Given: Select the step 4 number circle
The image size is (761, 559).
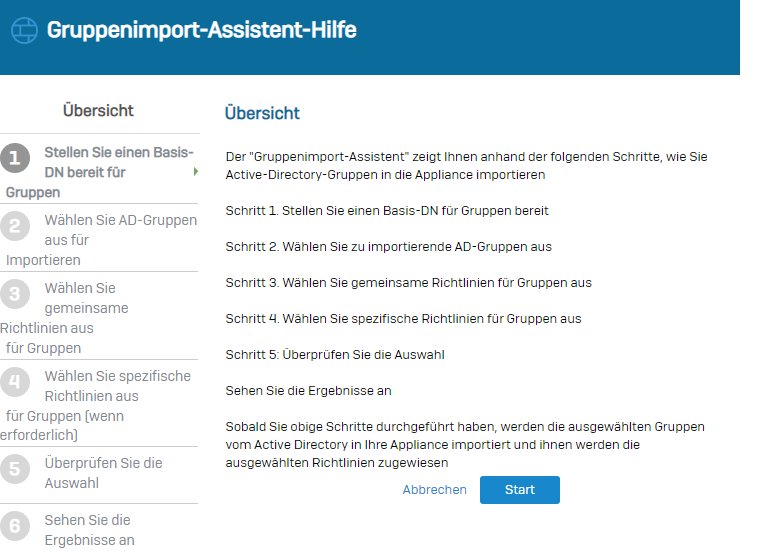Looking at the screenshot, I should pyautogui.click(x=15, y=382).
